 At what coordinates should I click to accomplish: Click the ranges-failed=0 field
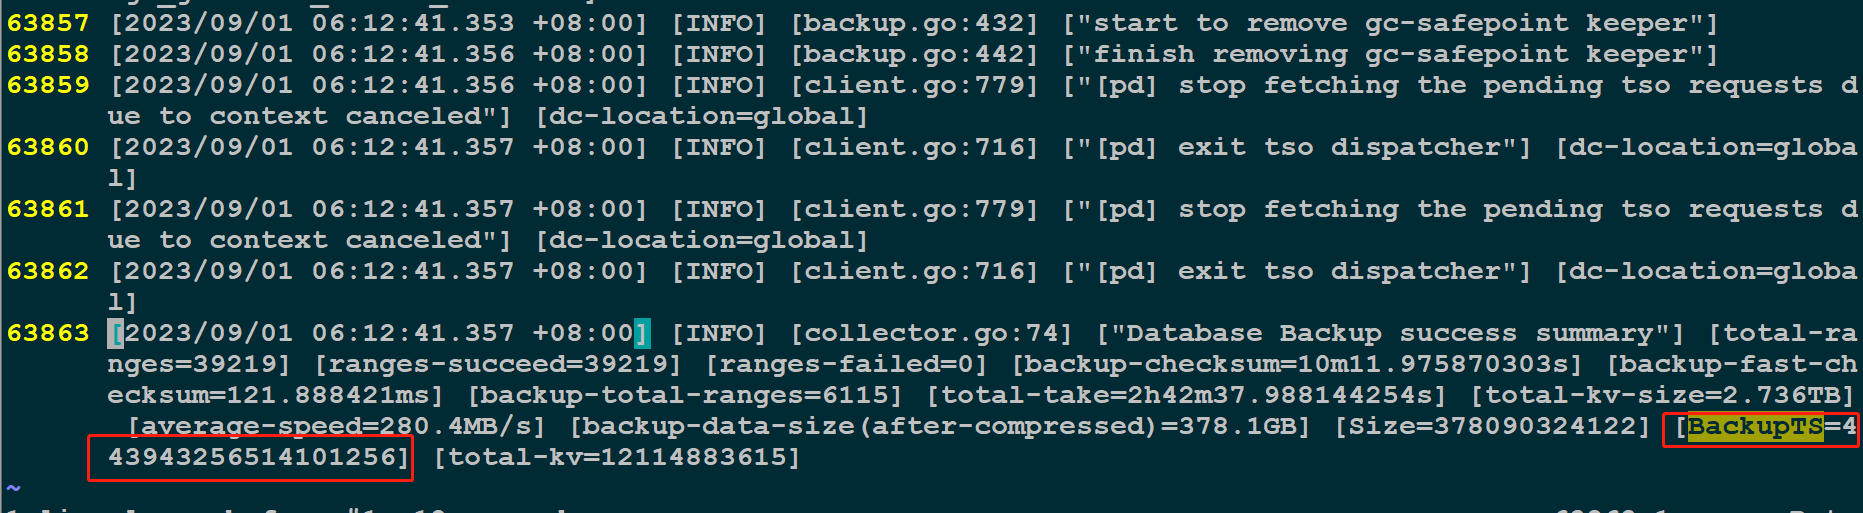click(x=846, y=365)
